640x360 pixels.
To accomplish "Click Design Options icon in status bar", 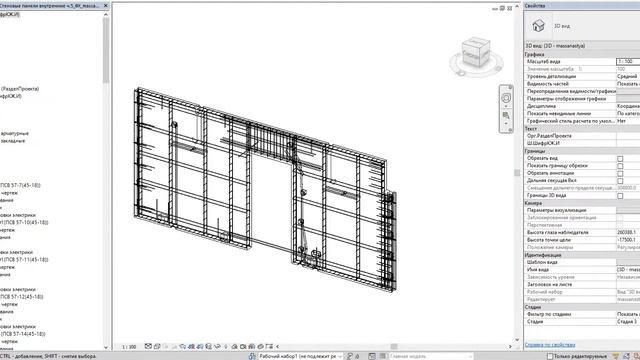I will point(372,356).
